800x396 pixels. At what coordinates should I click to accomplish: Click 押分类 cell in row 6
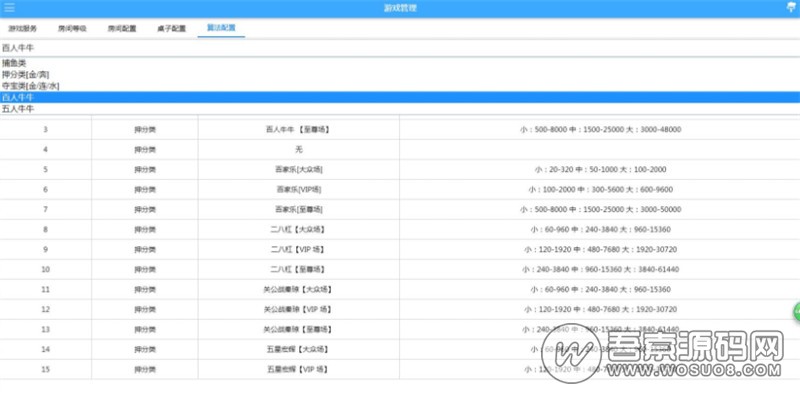click(145, 189)
